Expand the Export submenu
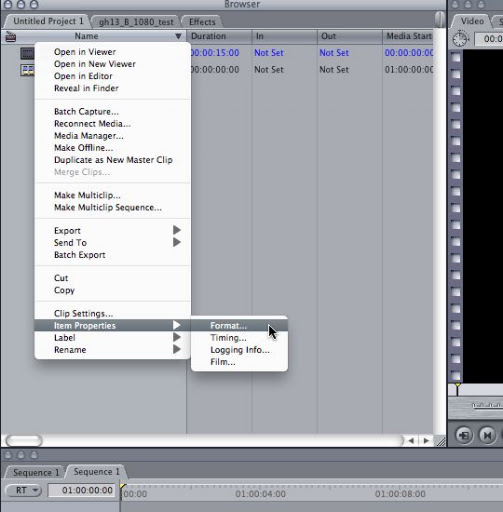The height and width of the screenshot is (512, 503). click(x=177, y=230)
